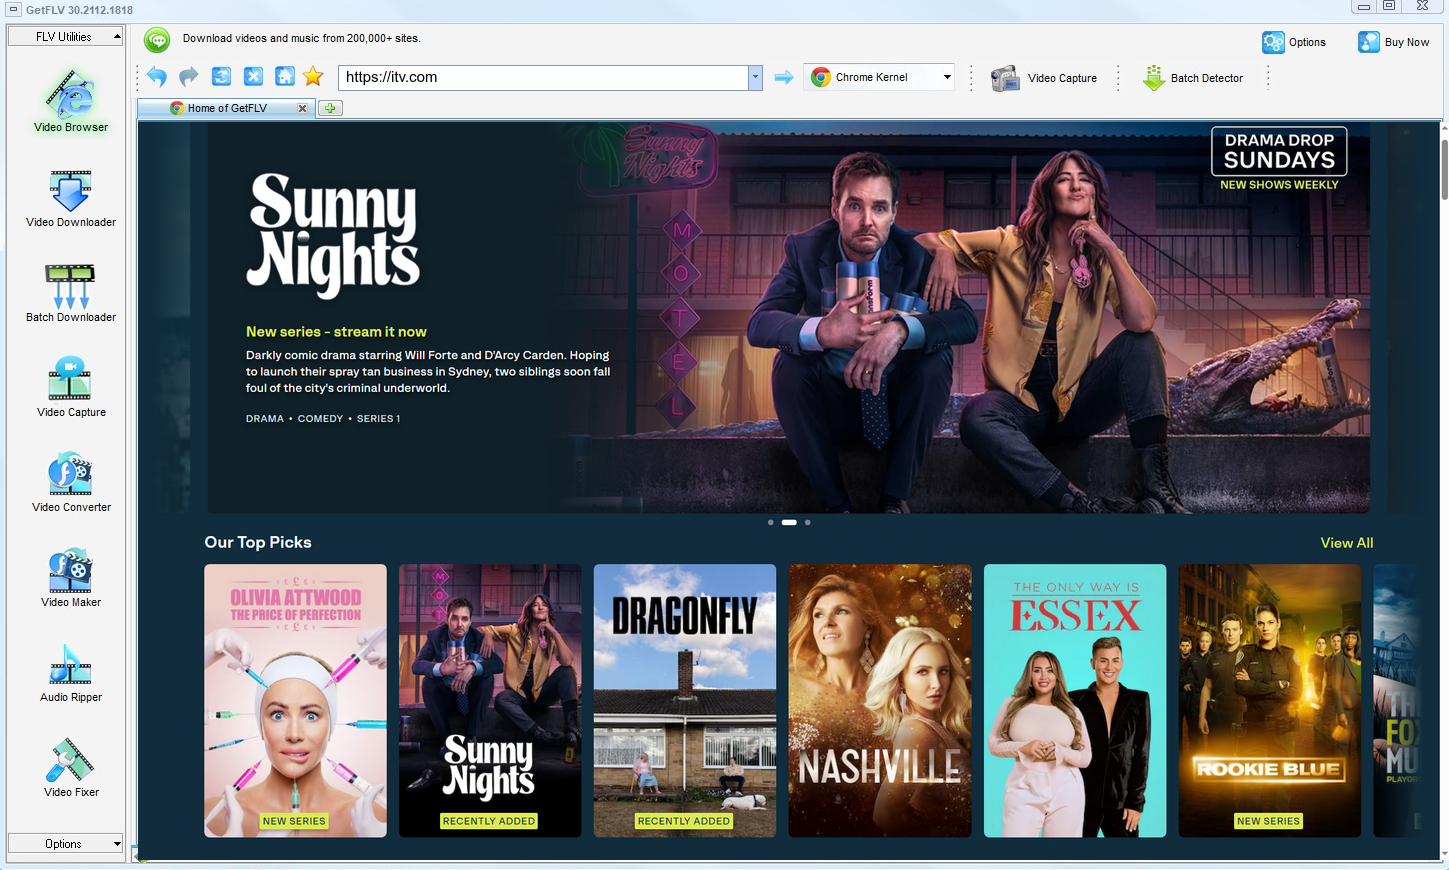Add page to favorites with star icon
The height and width of the screenshot is (870, 1449).
point(313,77)
